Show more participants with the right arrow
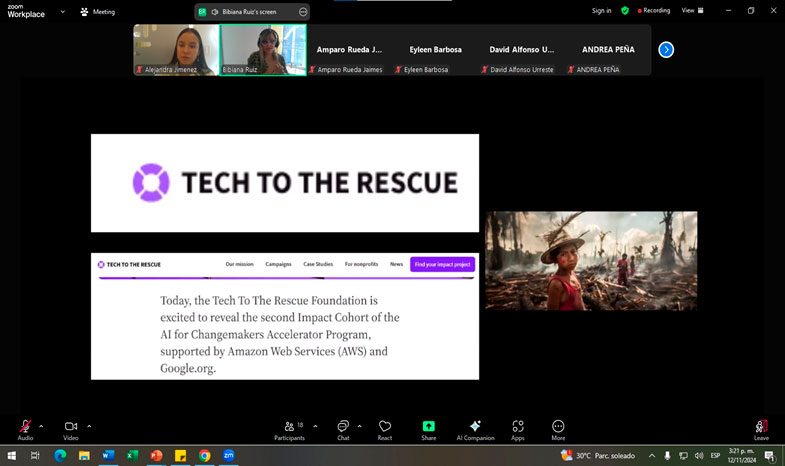Screen dimensions: 785x466 coord(666,49)
